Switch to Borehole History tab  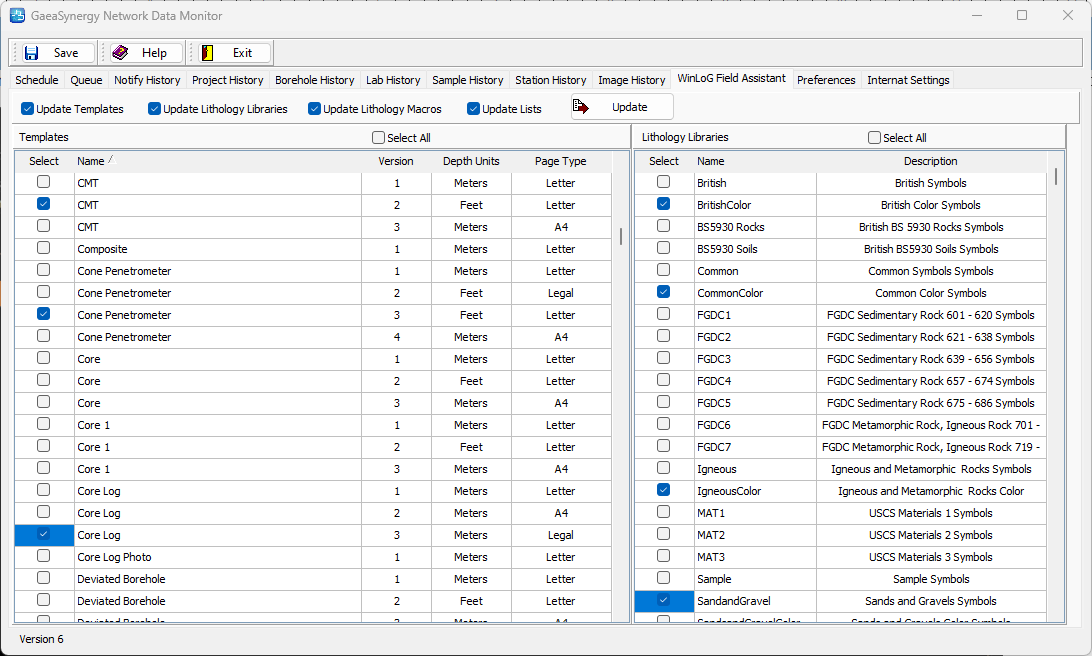click(x=315, y=80)
